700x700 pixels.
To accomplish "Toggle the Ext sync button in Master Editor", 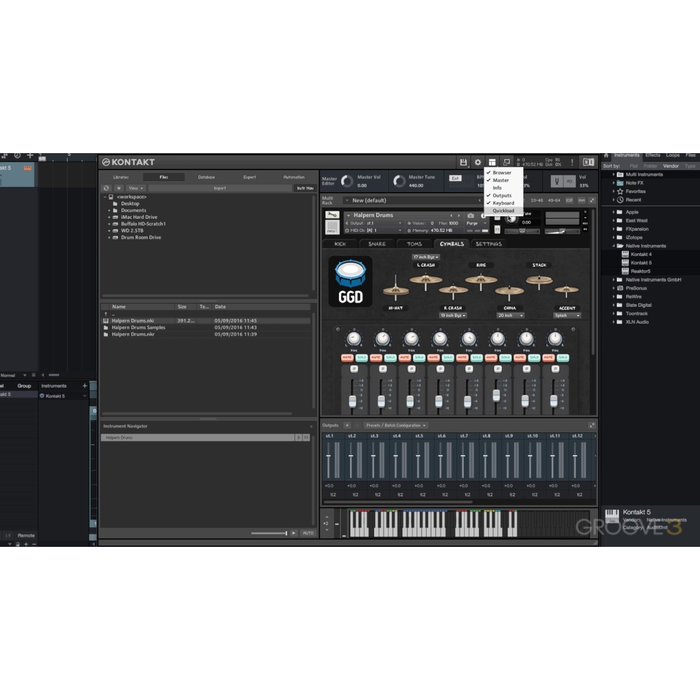I will point(455,178).
